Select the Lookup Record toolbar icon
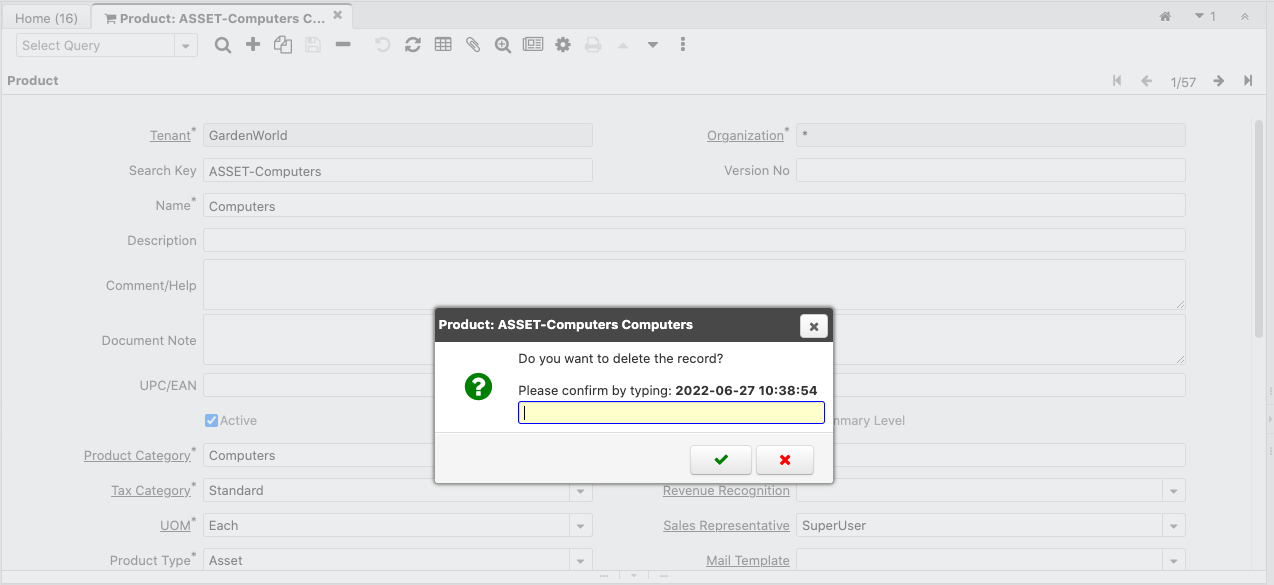The width and height of the screenshot is (1274, 585). point(222,44)
